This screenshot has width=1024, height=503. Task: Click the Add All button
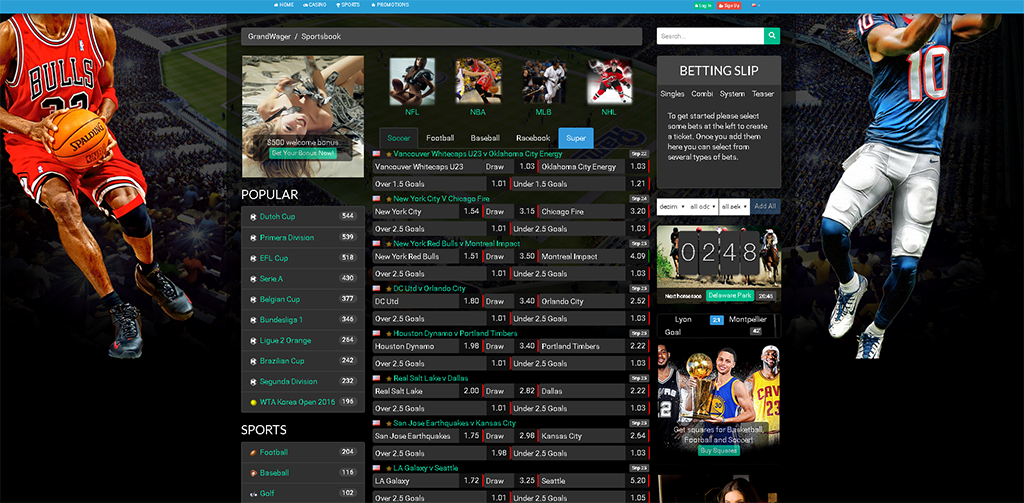point(765,206)
